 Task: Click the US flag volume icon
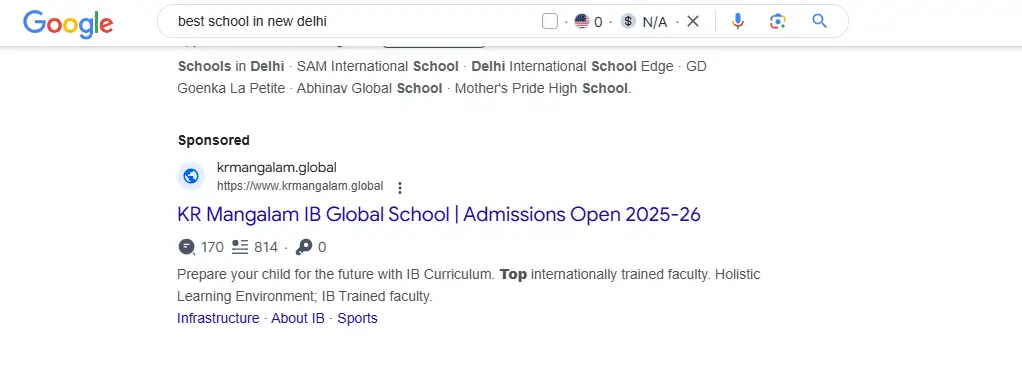point(581,21)
